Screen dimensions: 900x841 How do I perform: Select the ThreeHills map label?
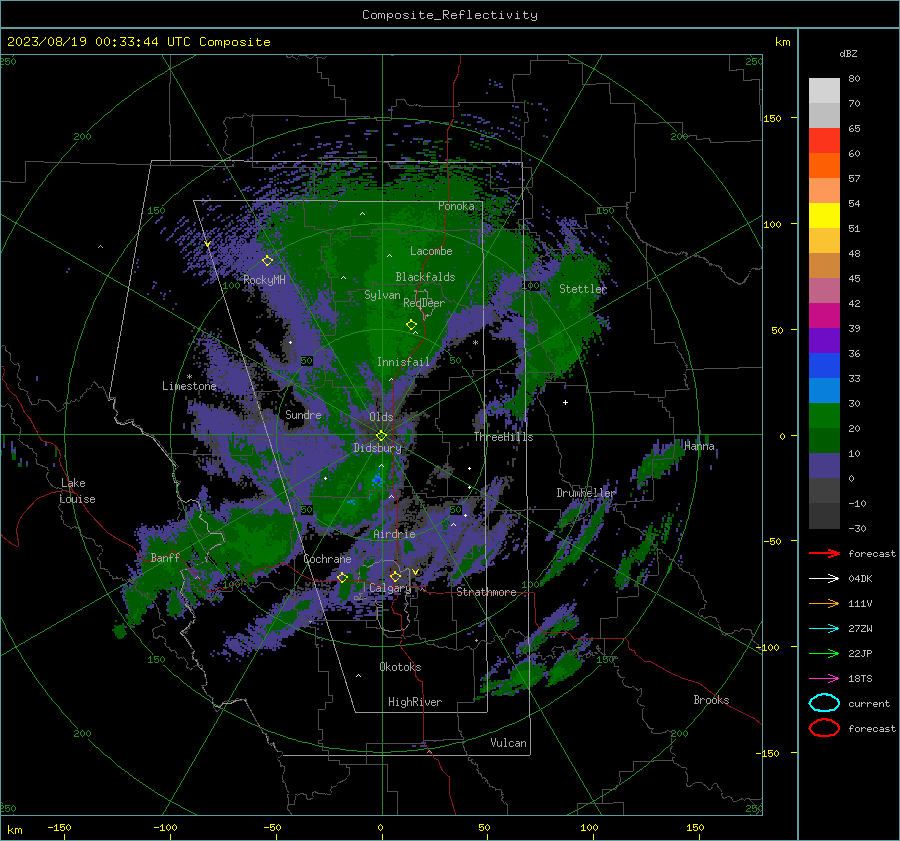coord(503,437)
